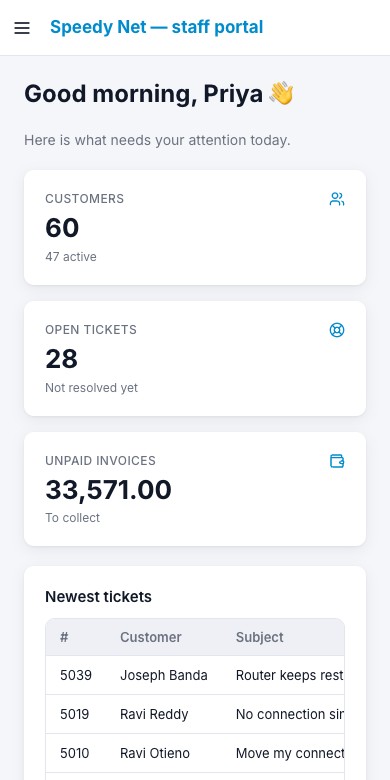Screen dimensions: 390x780
Task: Click the customers people icon
Action: click(x=337, y=199)
